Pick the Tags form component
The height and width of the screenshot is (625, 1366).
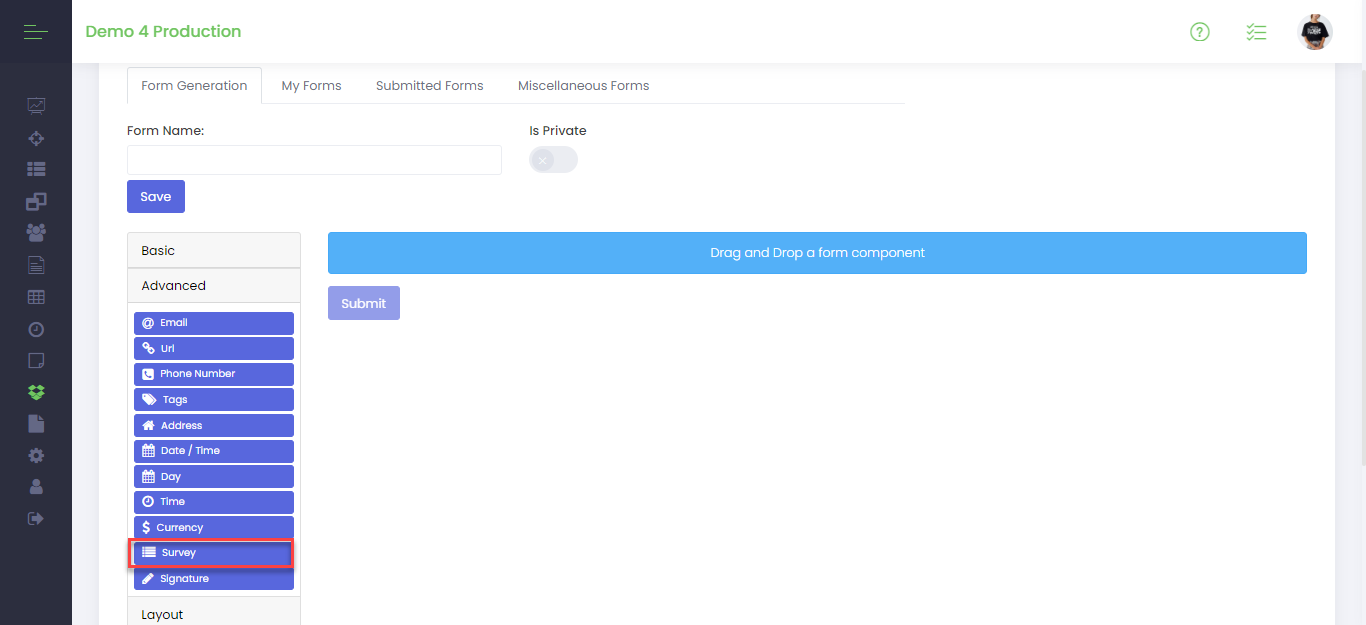214,400
